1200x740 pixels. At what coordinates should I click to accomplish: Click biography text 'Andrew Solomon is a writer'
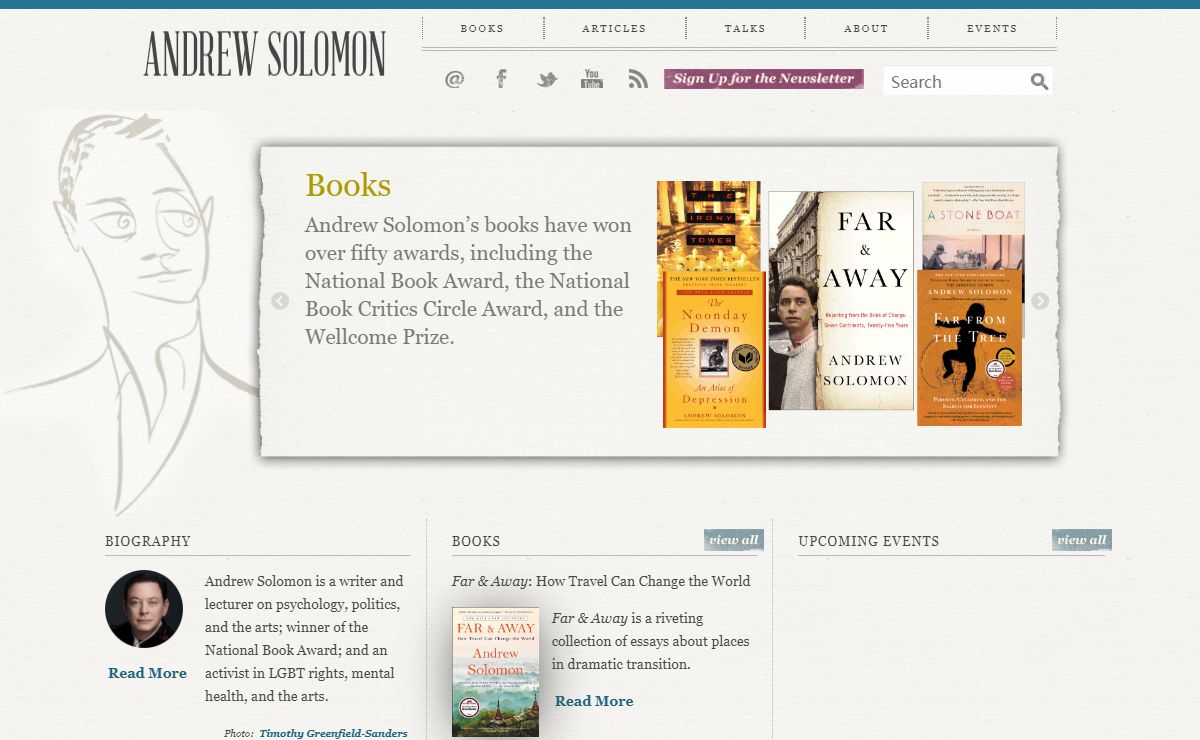tap(304, 638)
